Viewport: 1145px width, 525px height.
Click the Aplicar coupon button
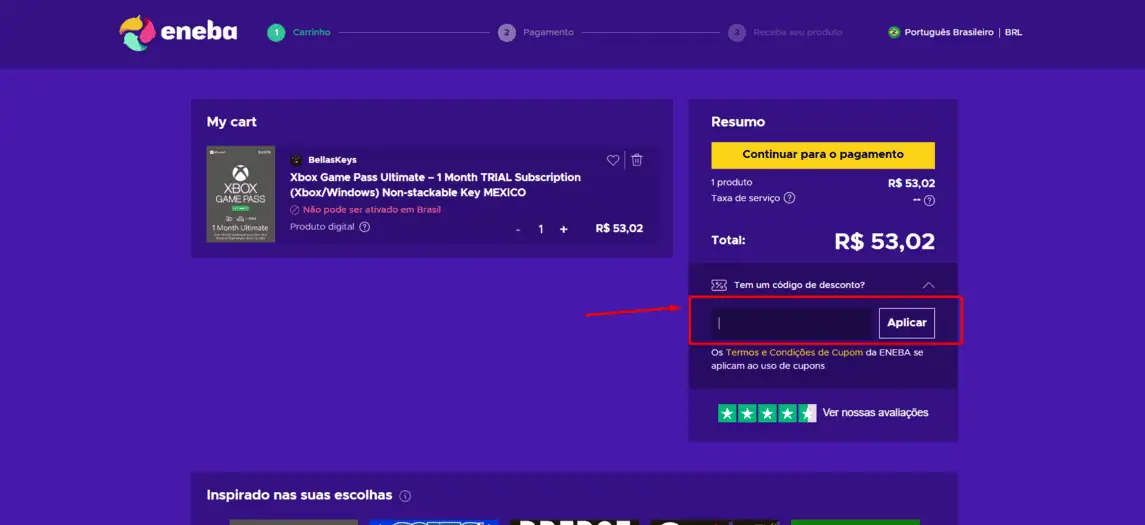(907, 323)
